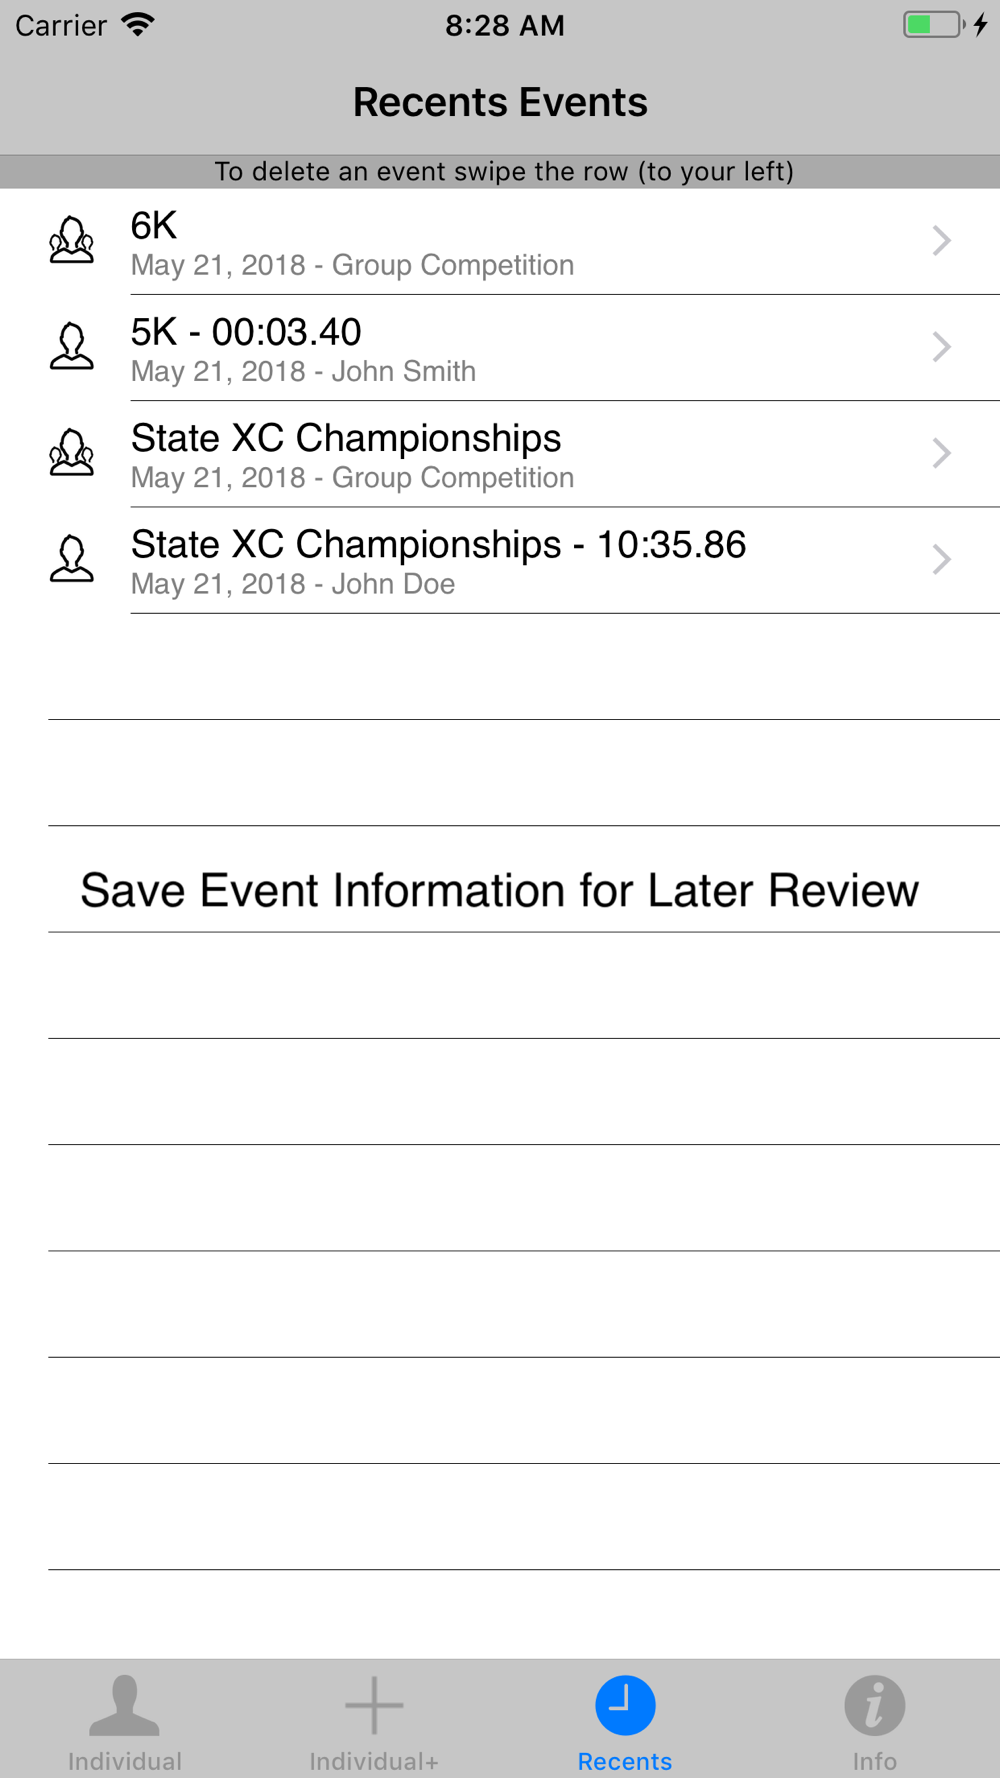Switch to the Info tab label
This screenshot has width=1000, height=1778.
coord(875,1761)
